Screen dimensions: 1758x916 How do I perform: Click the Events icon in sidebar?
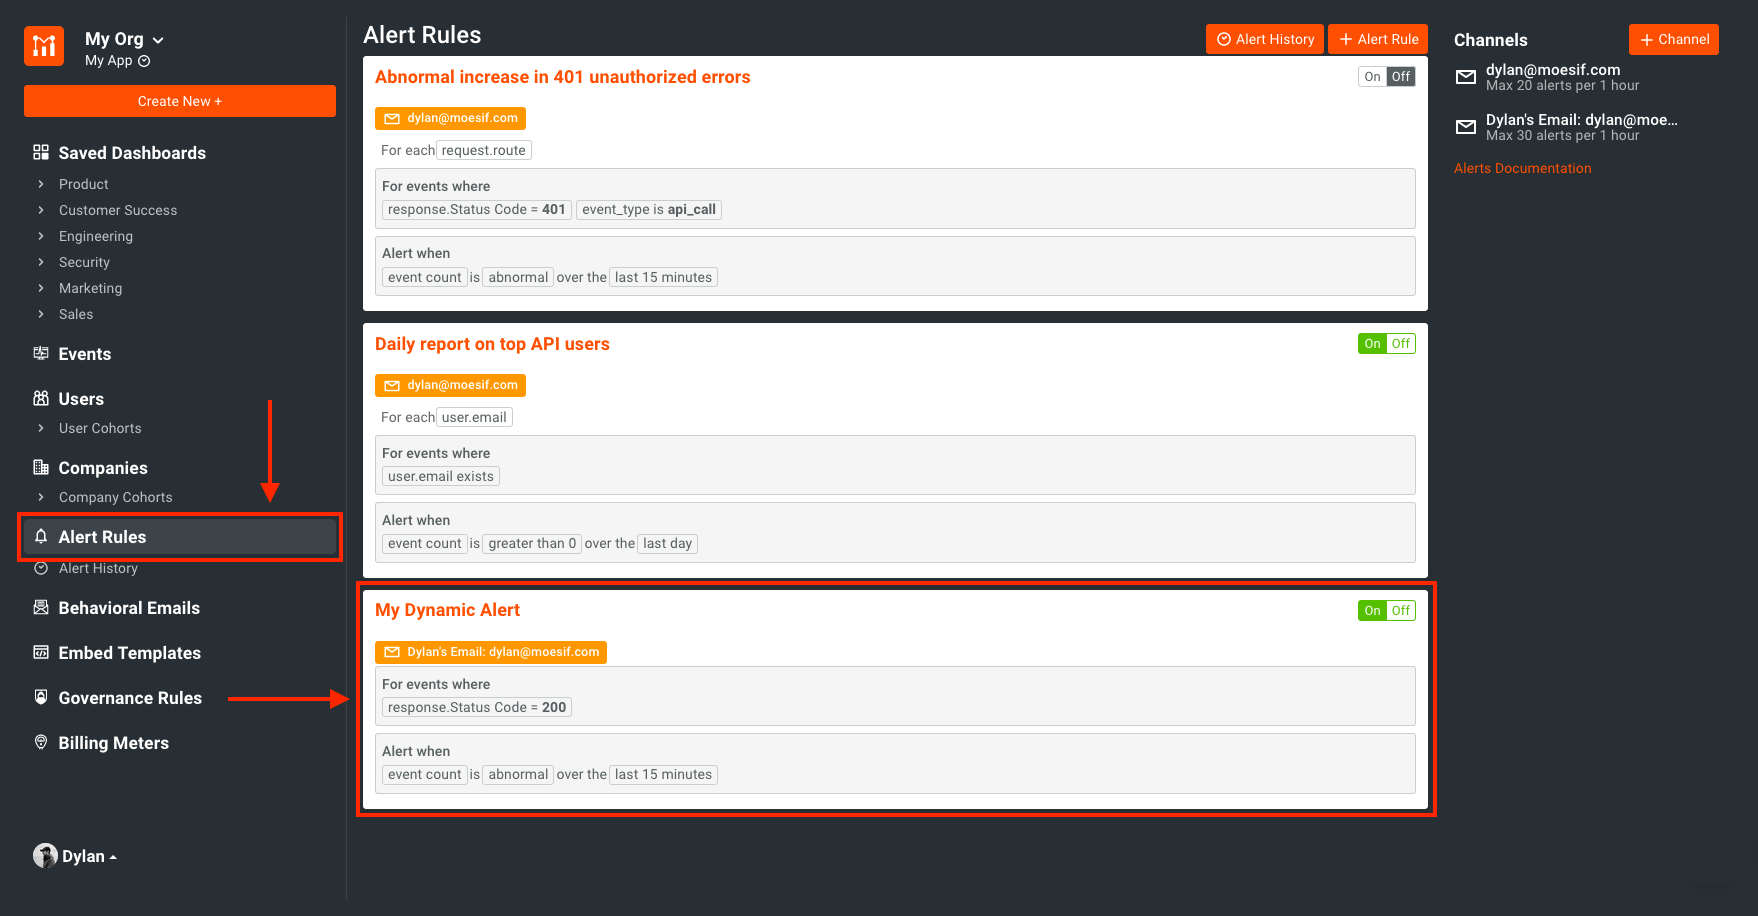[x=40, y=353]
